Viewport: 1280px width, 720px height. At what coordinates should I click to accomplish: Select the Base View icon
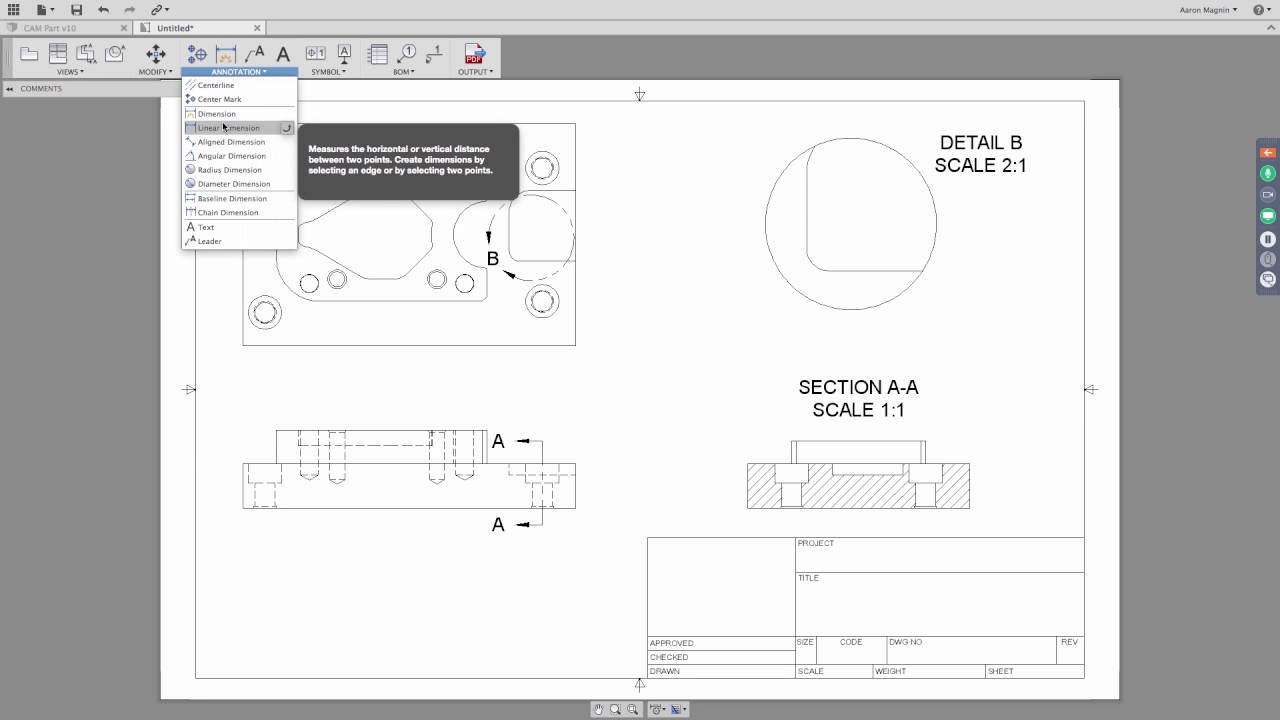click(x=29, y=54)
